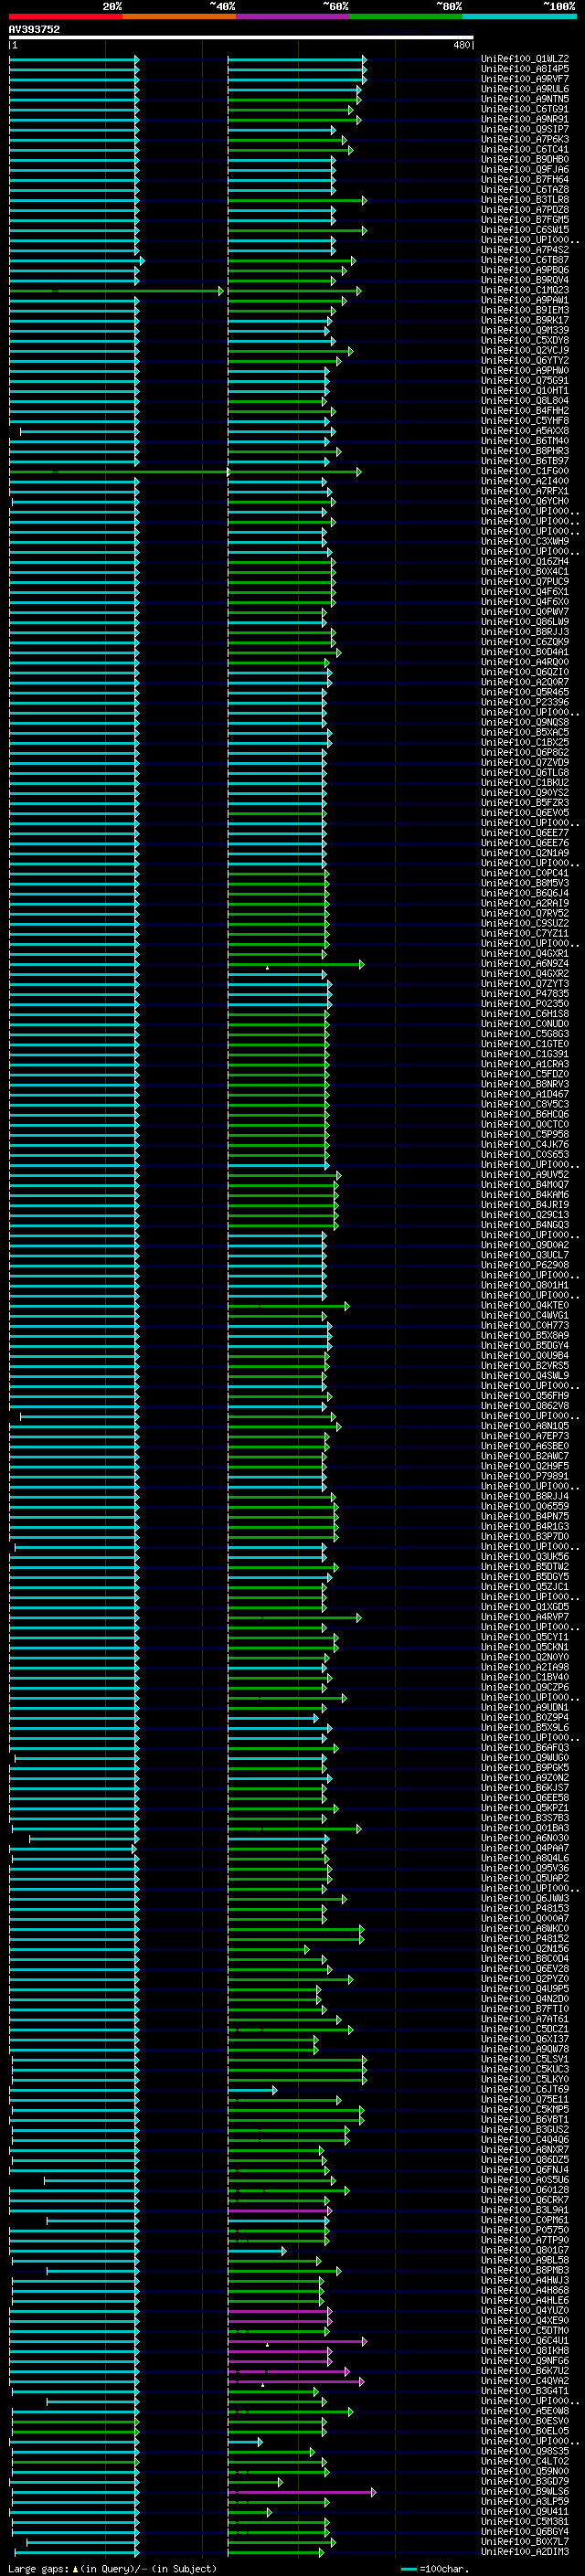Pick hit label UniRef100_B0X7L7

pos(525,2540)
